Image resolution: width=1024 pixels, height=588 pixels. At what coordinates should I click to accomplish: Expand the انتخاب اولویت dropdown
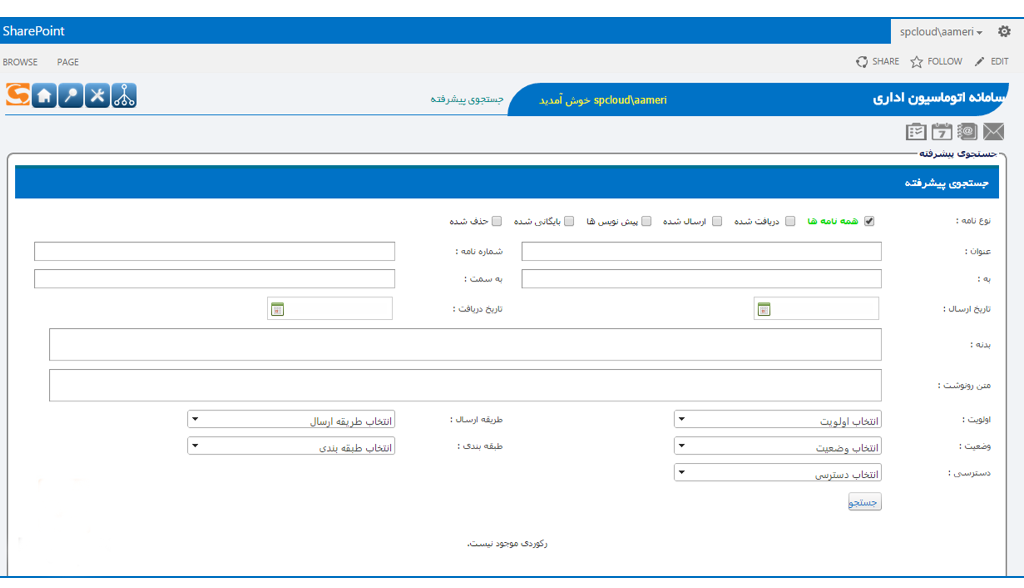tap(777, 420)
